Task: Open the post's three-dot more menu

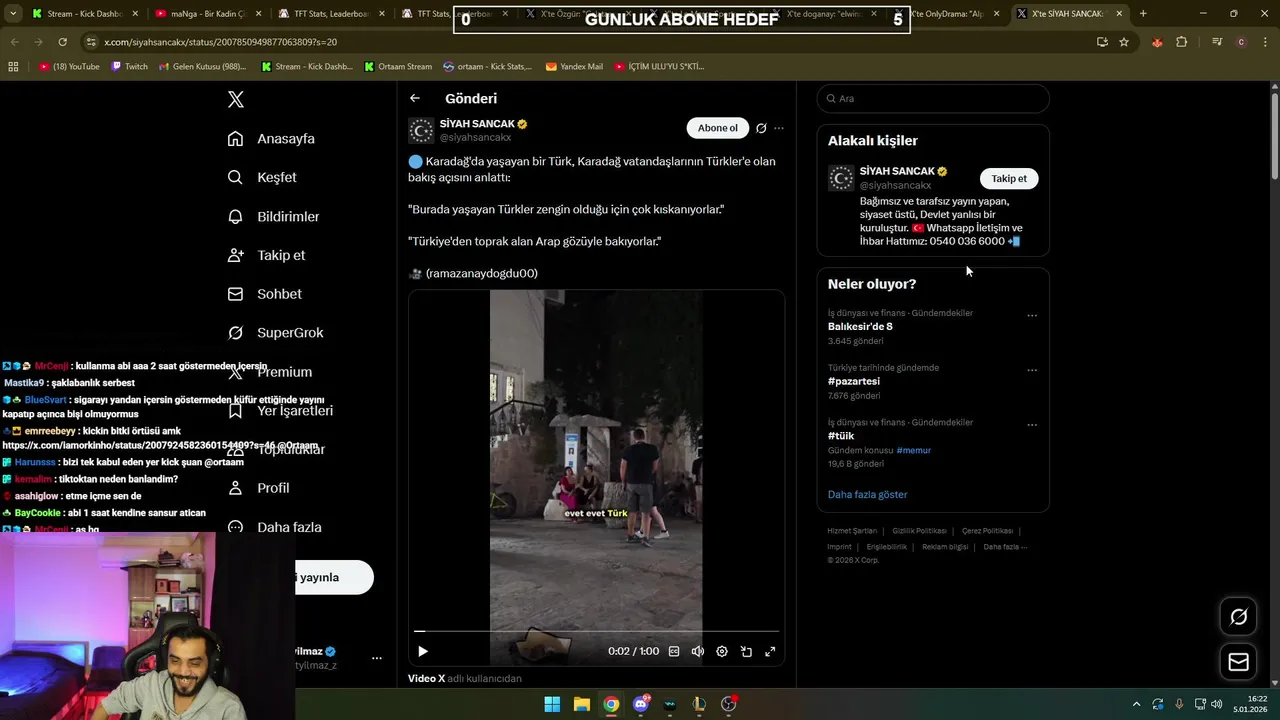Action: coord(779,128)
